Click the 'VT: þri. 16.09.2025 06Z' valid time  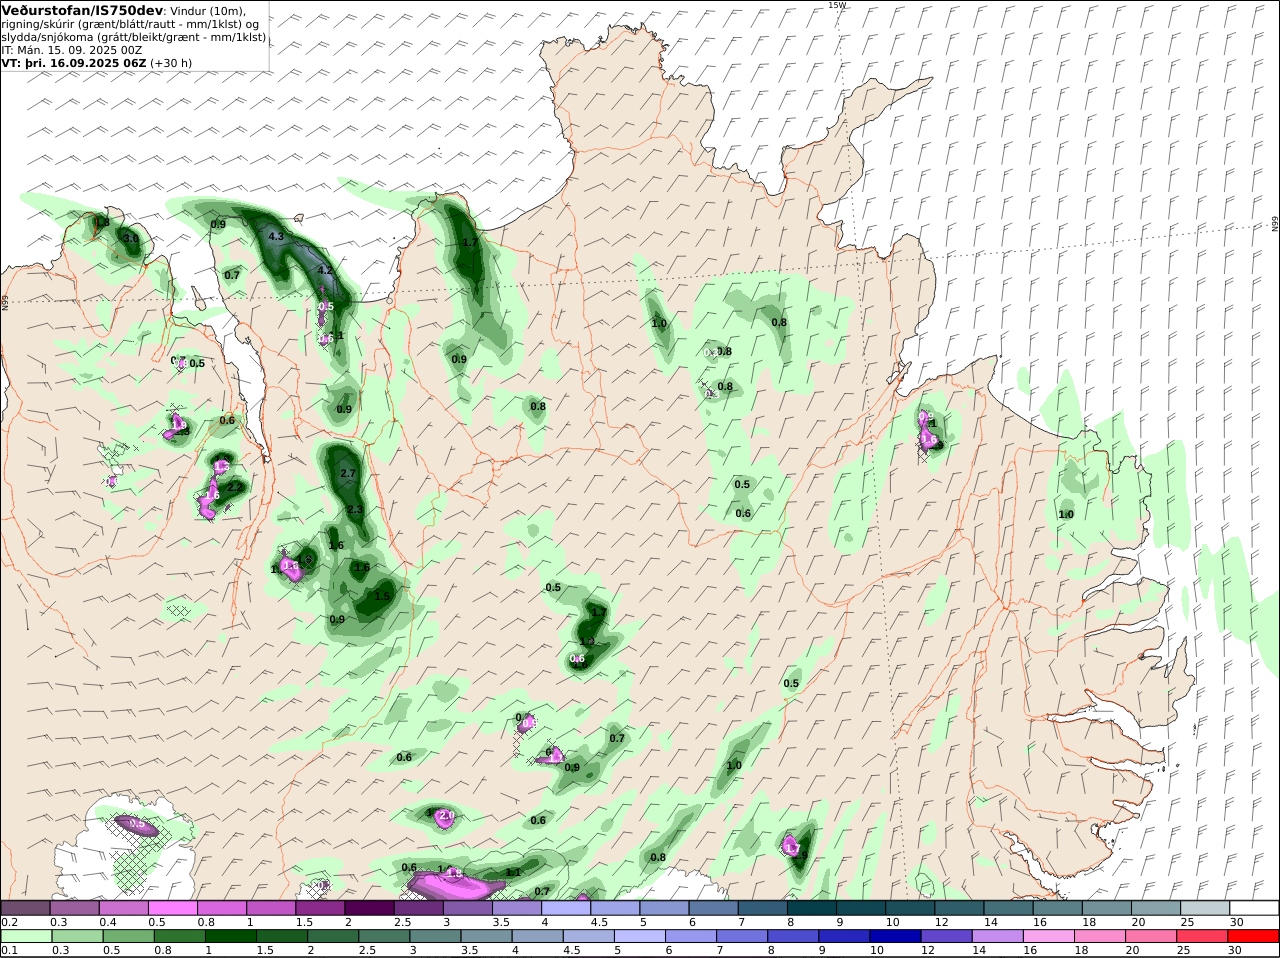click(74, 62)
